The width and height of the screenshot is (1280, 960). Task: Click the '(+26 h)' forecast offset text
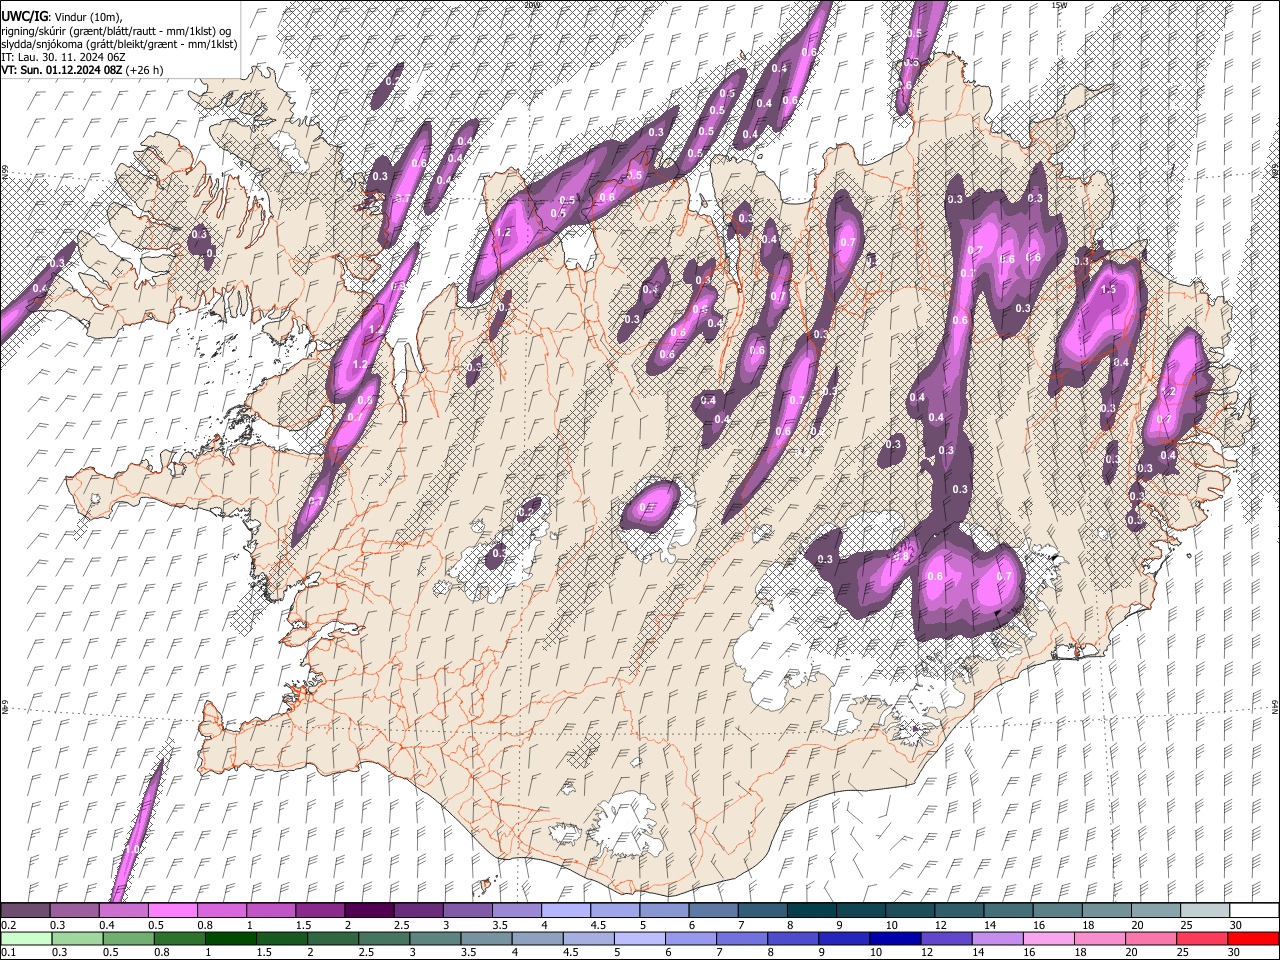coord(144,70)
